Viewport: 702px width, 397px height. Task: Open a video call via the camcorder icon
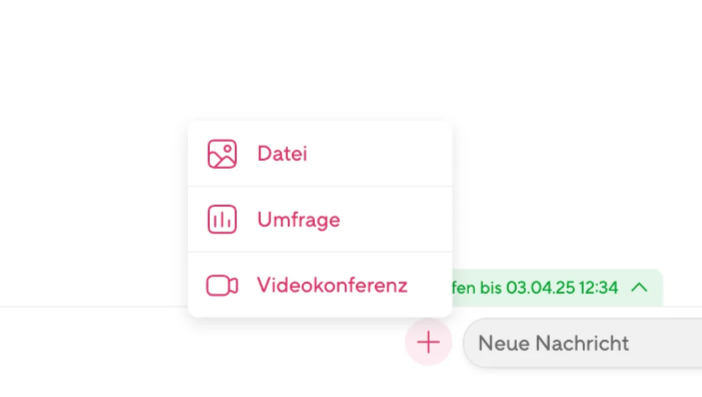tap(222, 285)
